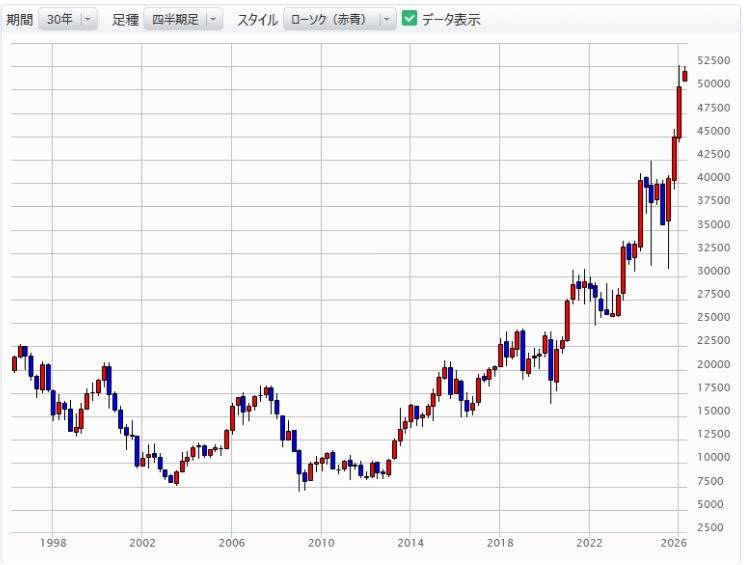The image size is (744, 565).
Task: Click the 52500 price axis label
Action: [x=712, y=60]
